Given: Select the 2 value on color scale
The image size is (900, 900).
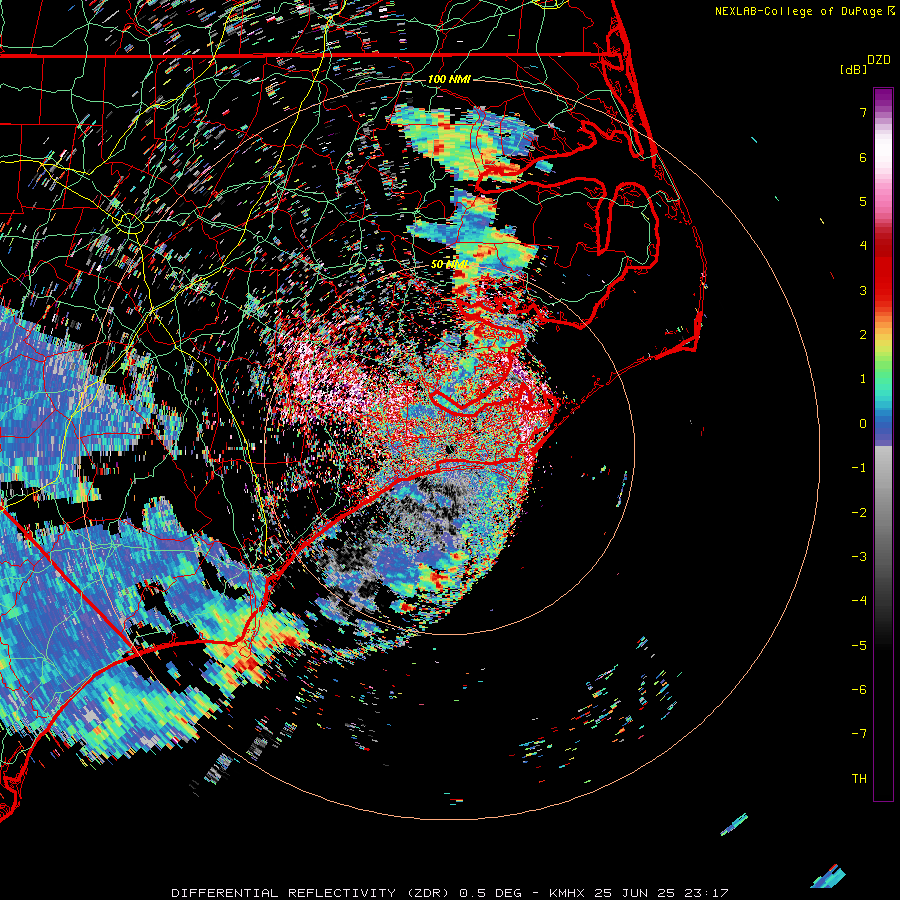Looking at the screenshot, I should (x=863, y=335).
